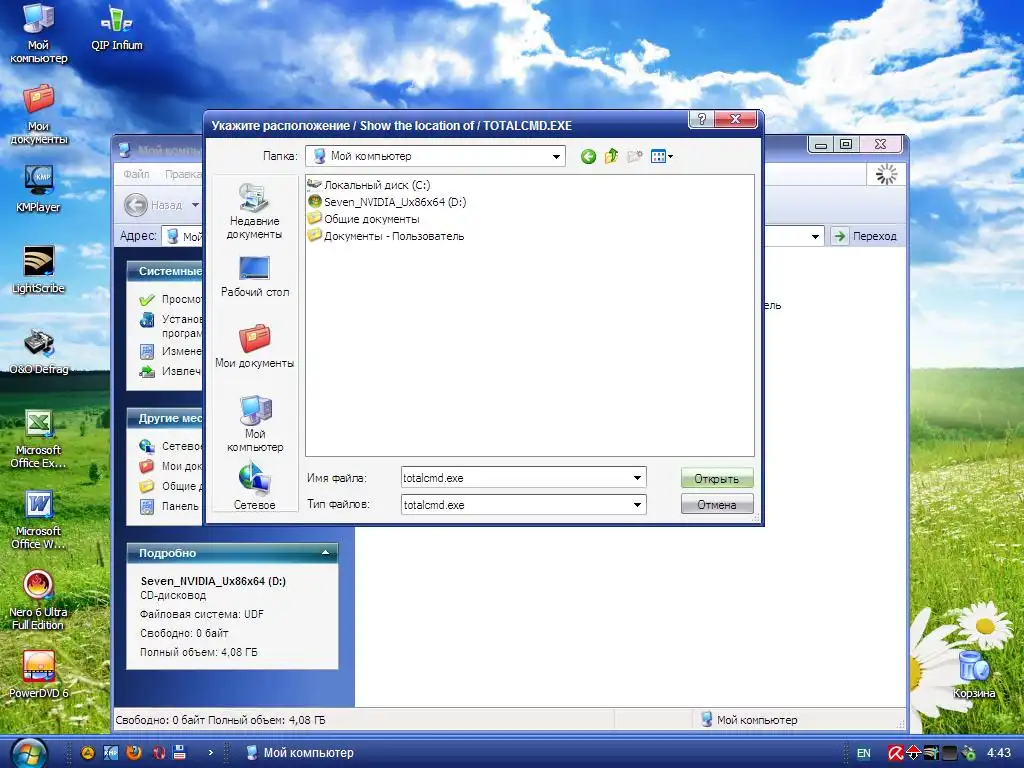The height and width of the screenshot is (768, 1024).
Task: Select Мой компьютер in places bar
Action: tap(254, 424)
